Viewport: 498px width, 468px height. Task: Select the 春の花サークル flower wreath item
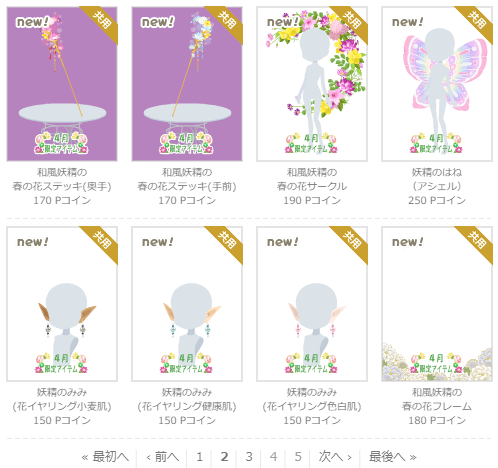coord(312,84)
